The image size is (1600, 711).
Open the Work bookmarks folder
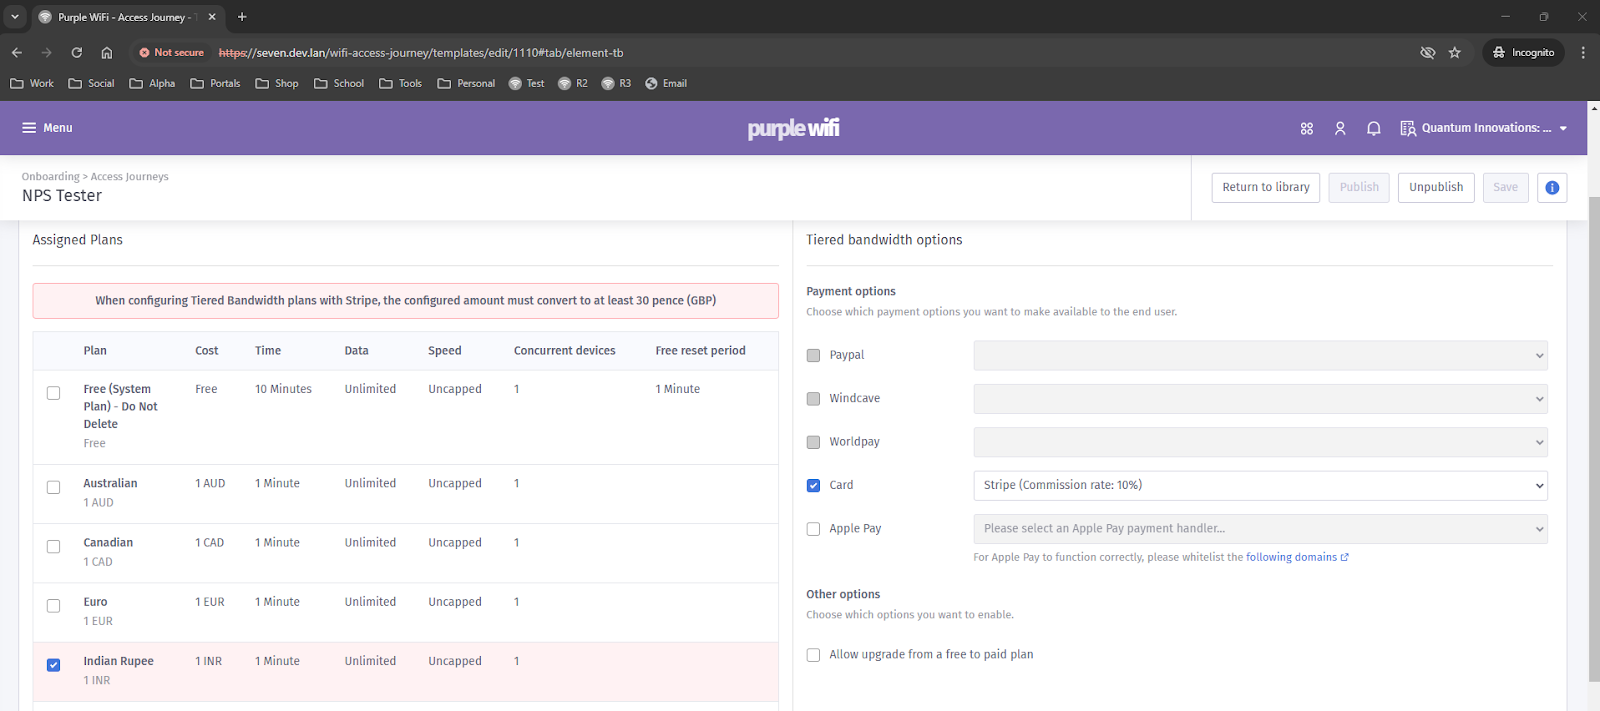tap(32, 83)
